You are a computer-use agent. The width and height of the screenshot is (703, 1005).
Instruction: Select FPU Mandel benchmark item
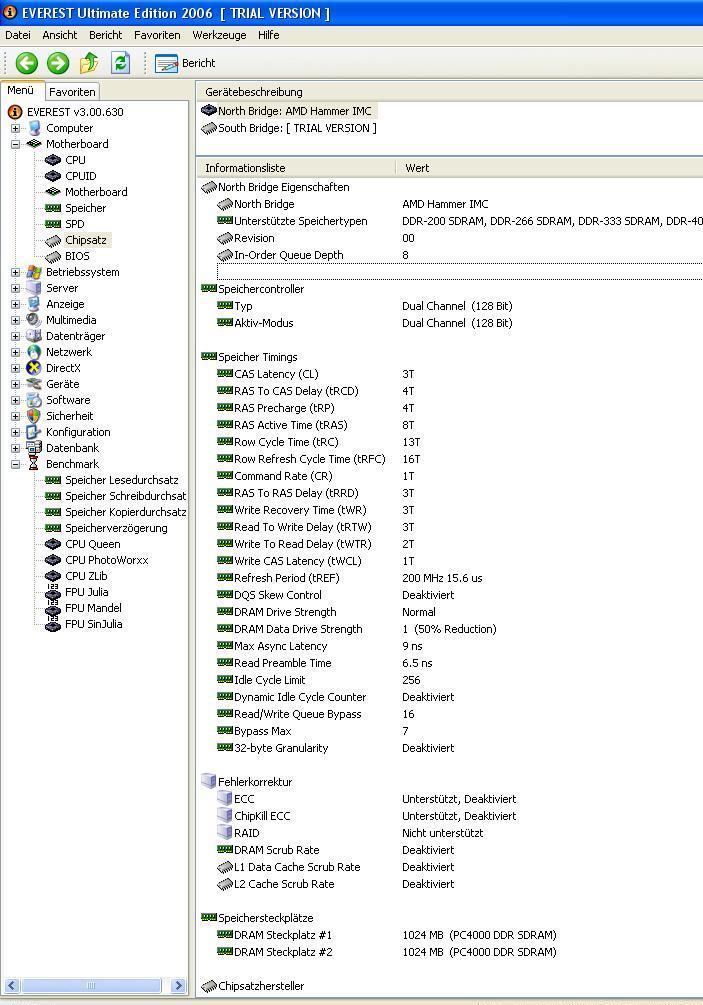(93, 608)
